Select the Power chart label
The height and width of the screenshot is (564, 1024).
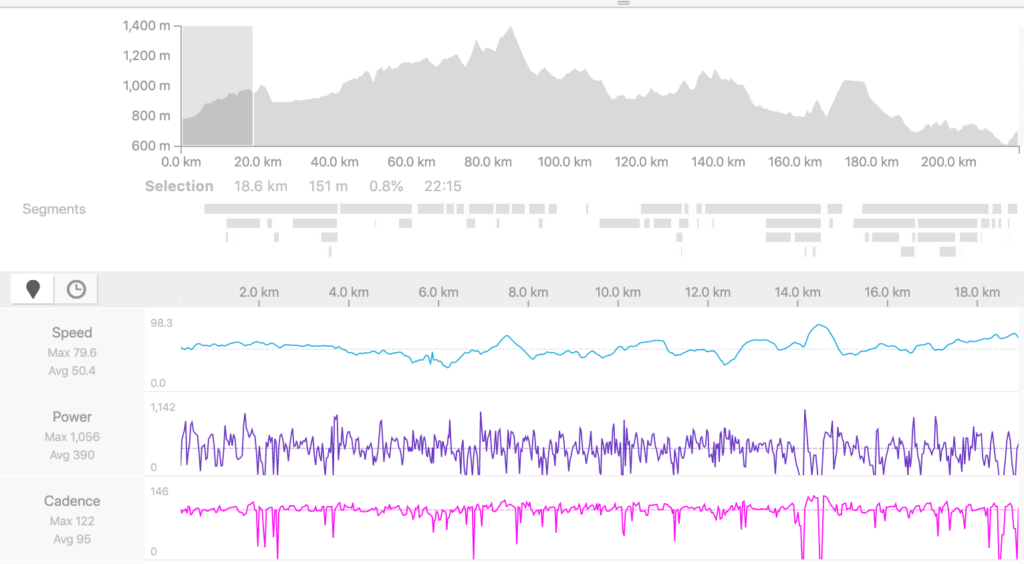tap(72, 417)
